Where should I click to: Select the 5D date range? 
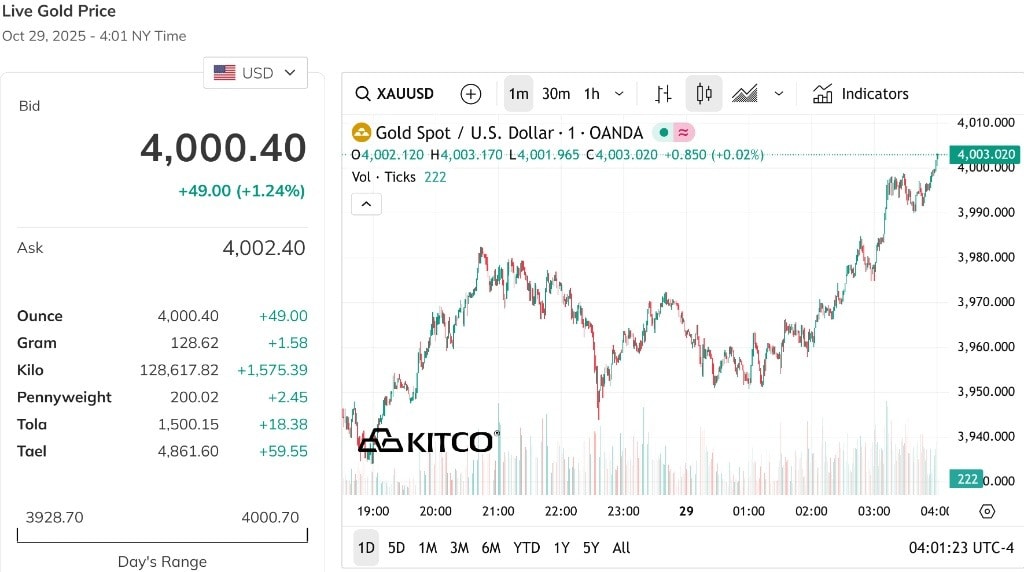point(396,548)
